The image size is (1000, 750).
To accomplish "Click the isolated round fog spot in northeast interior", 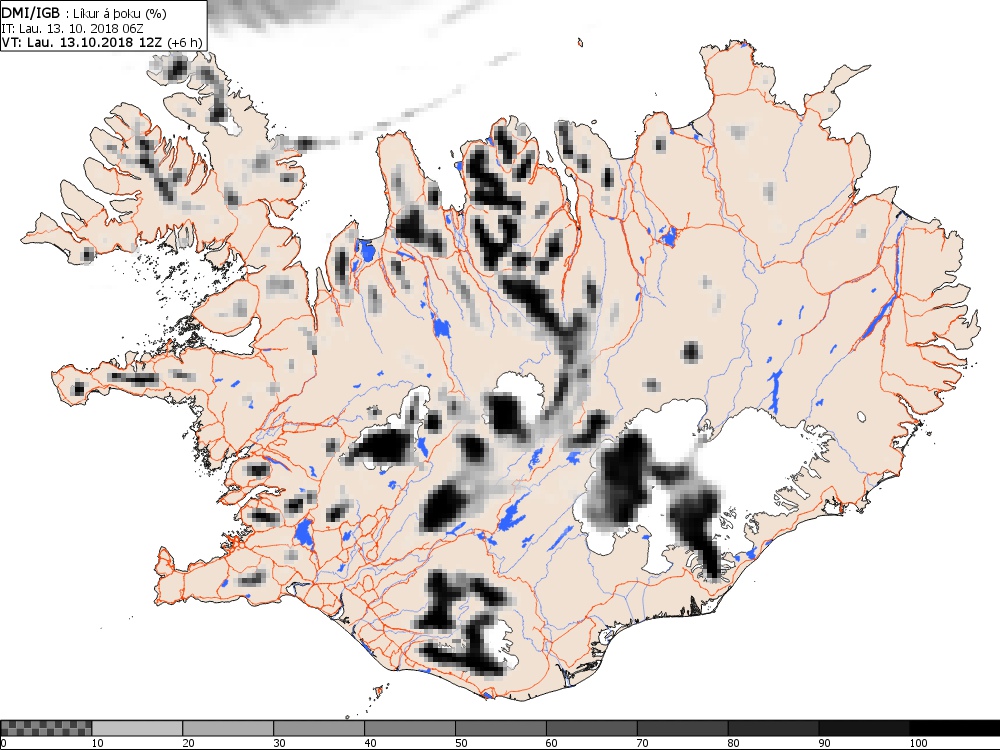I will point(691,351).
